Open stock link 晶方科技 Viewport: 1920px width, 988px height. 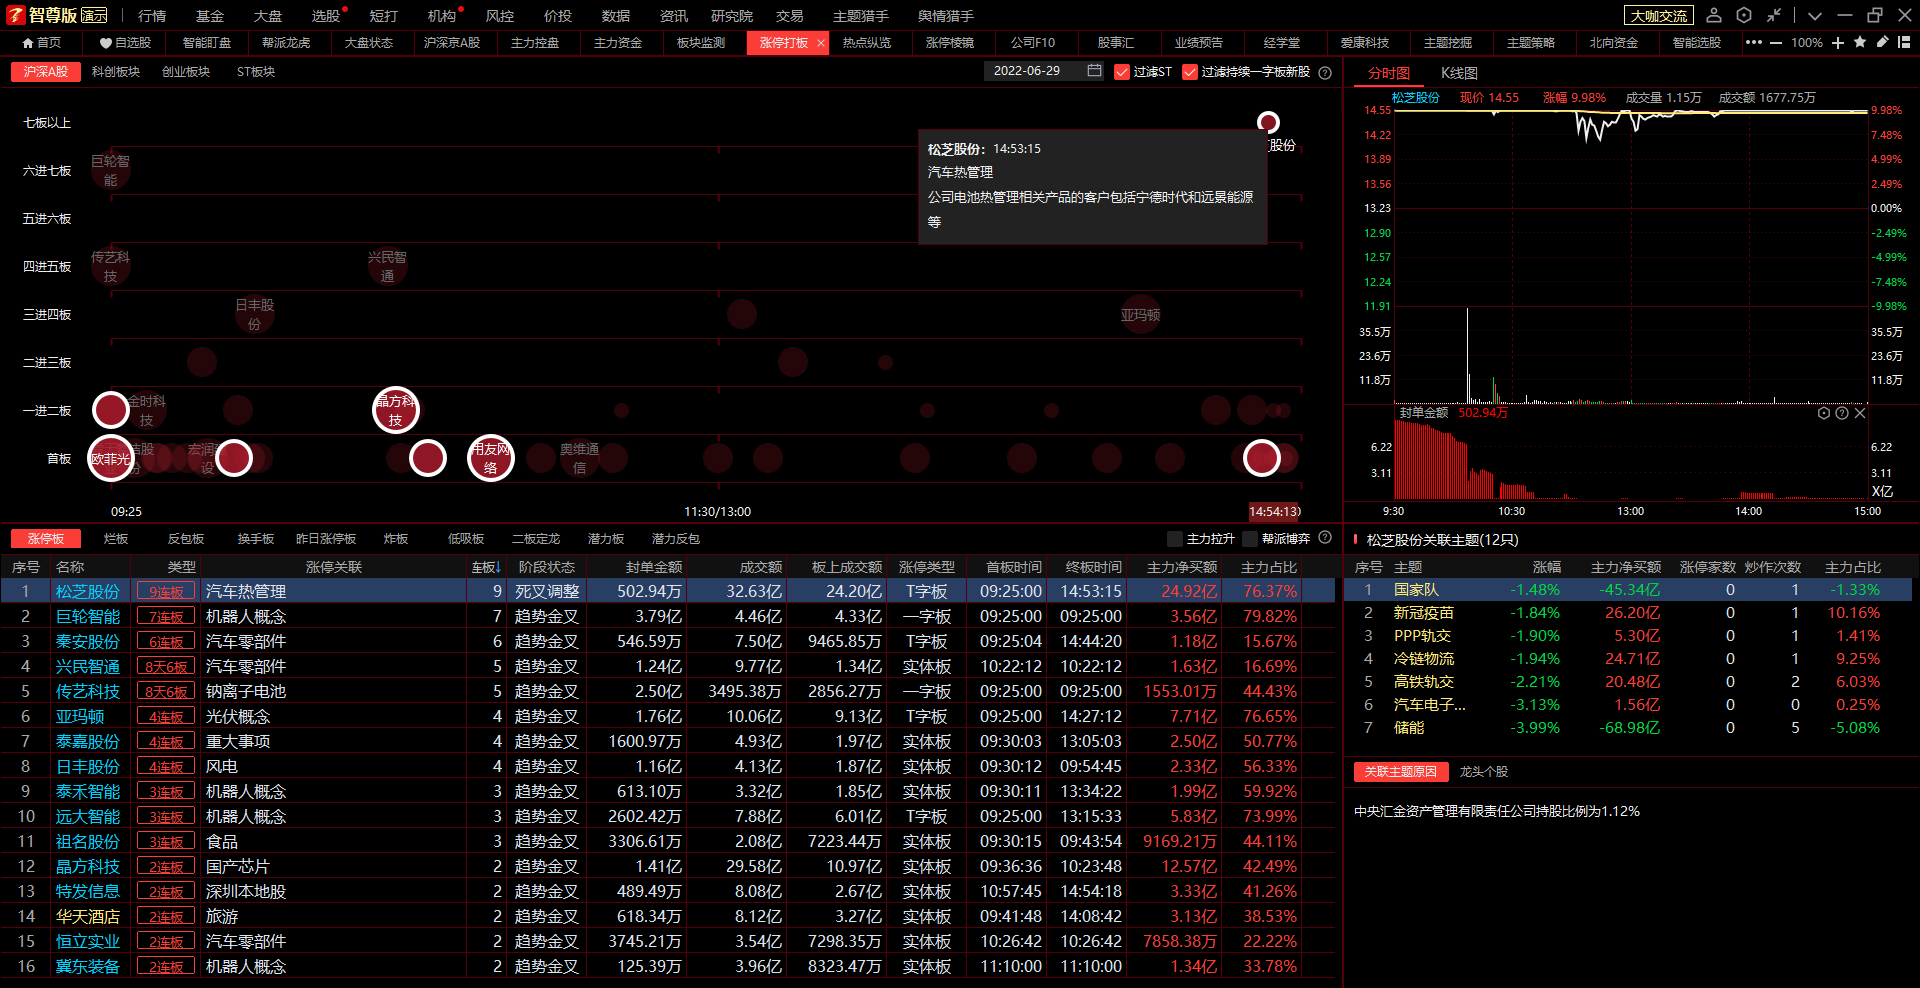[88, 866]
